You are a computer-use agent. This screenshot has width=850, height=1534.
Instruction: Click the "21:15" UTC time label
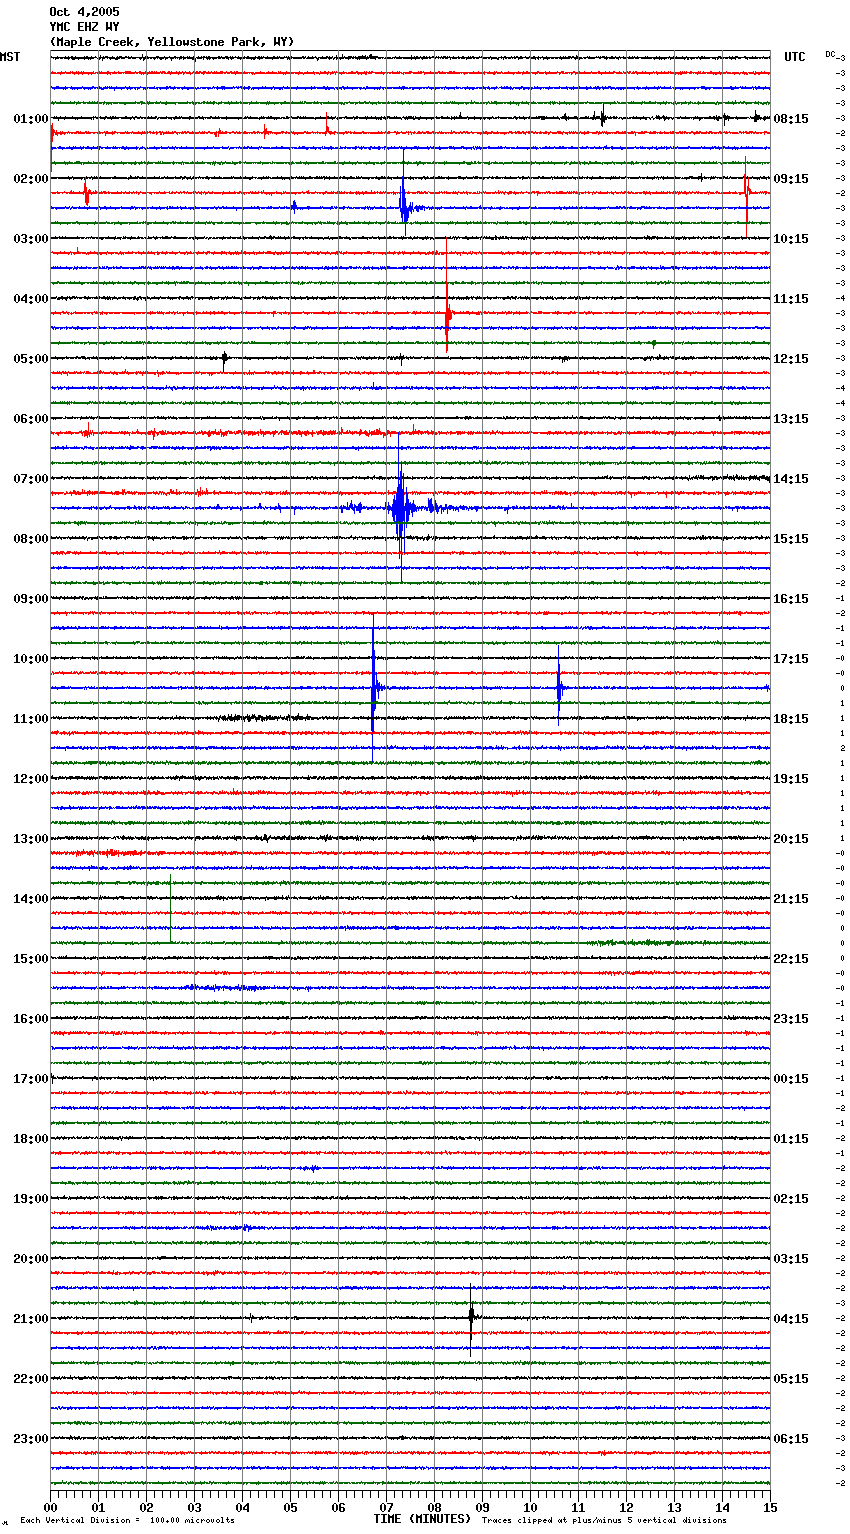[x=791, y=899]
